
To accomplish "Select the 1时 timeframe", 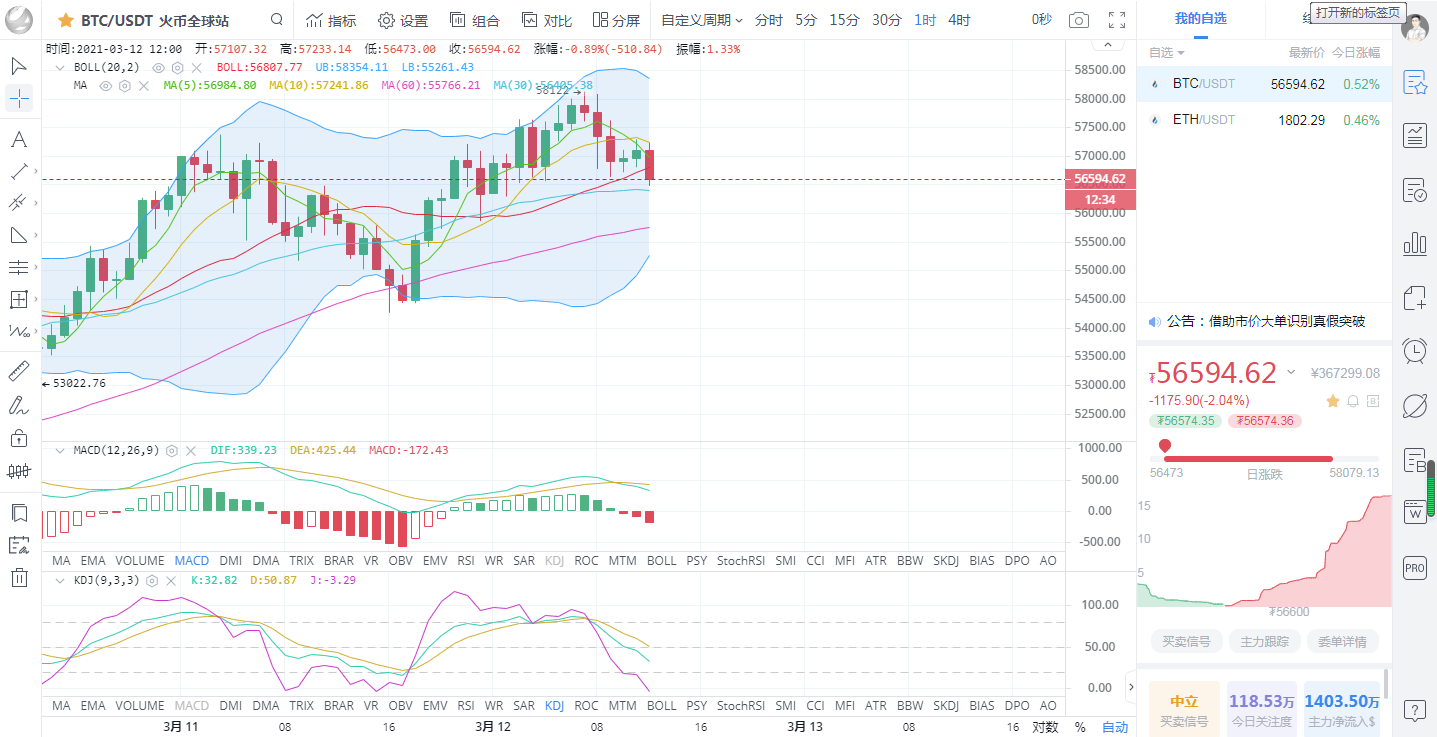I will tap(925, 20).
